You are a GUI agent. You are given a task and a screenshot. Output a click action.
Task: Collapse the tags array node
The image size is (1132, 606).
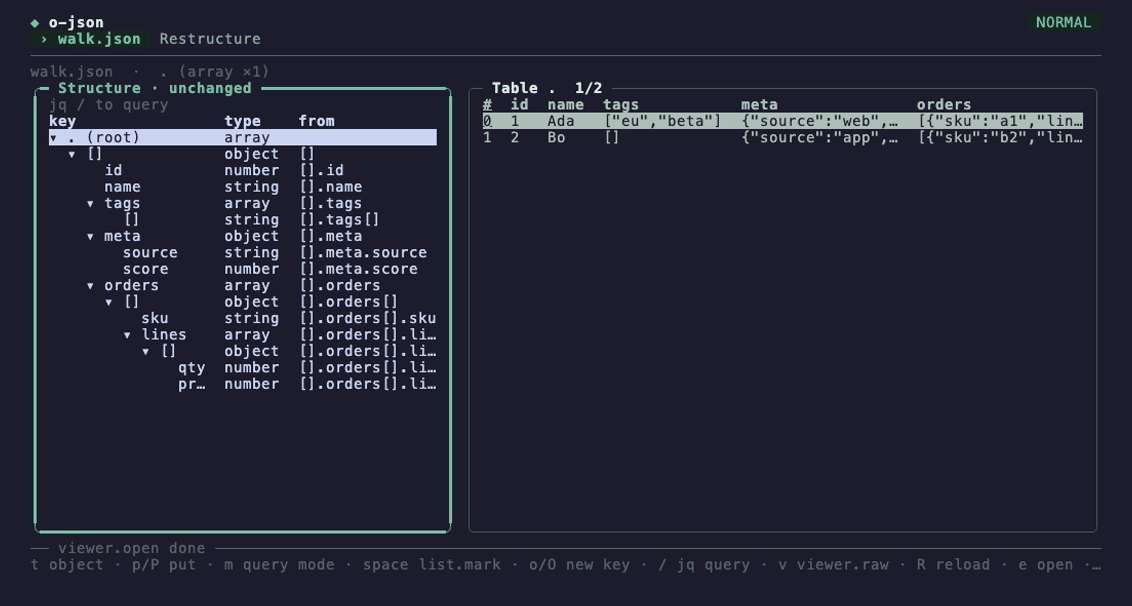(90, 203)
